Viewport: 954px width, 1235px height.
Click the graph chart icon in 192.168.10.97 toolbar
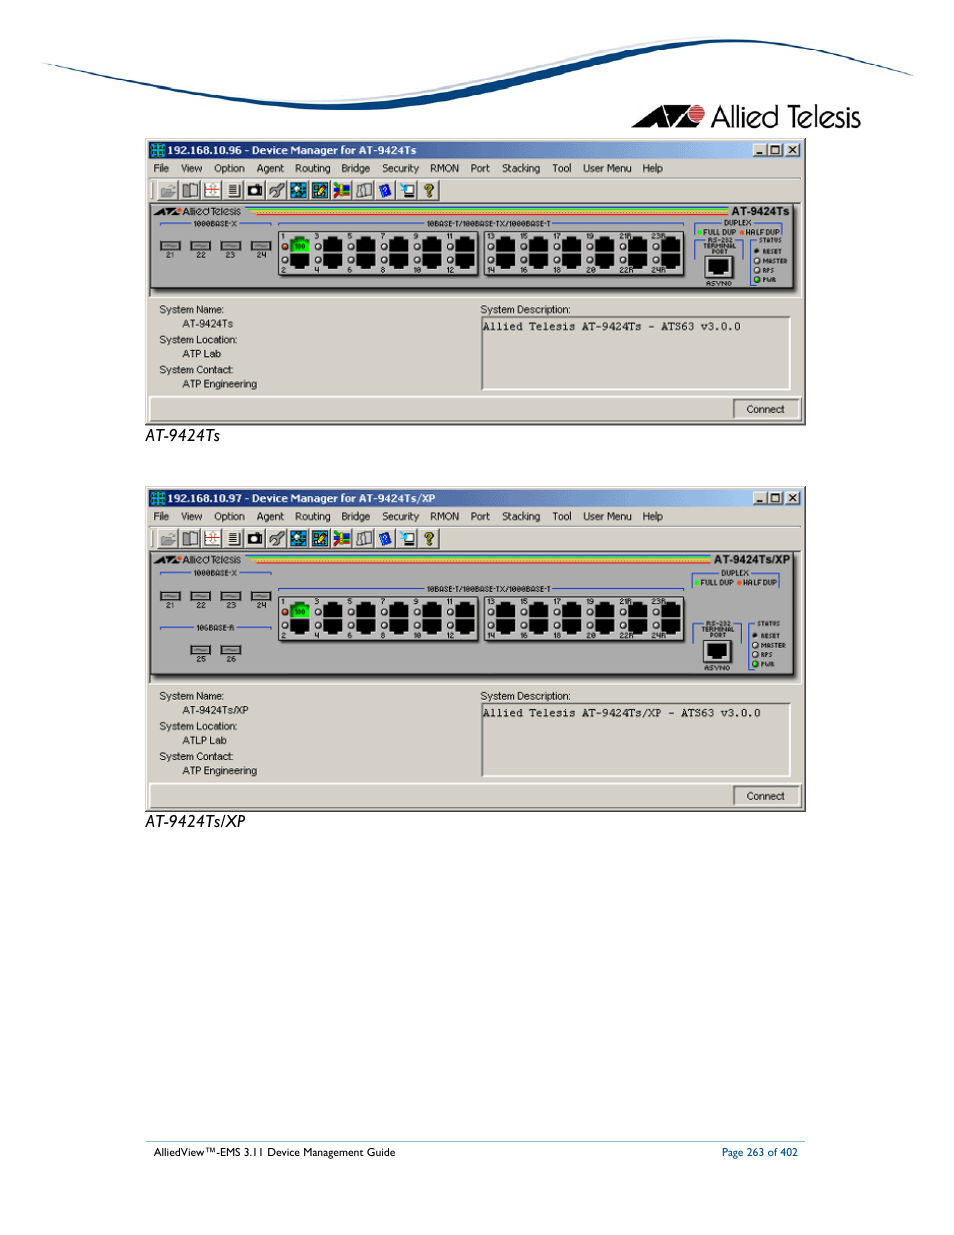212,538
